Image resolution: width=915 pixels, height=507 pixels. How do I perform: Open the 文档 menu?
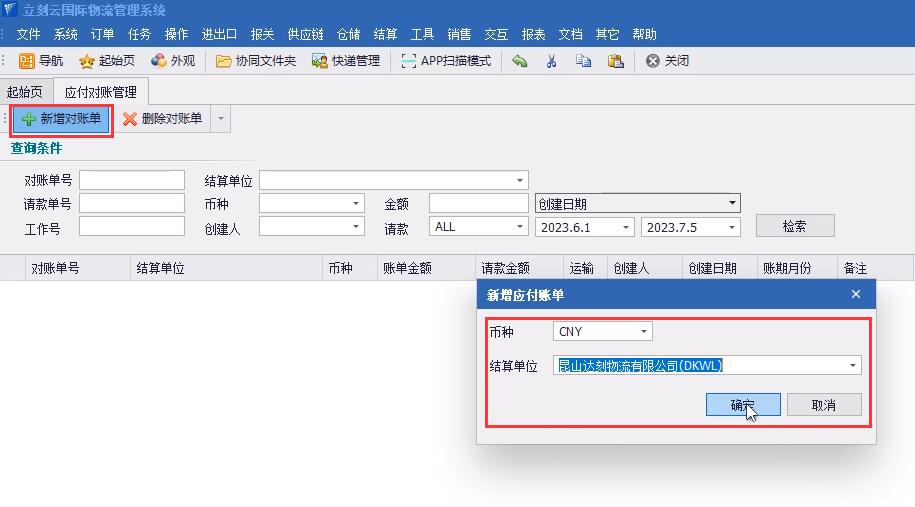click(571, 34)
